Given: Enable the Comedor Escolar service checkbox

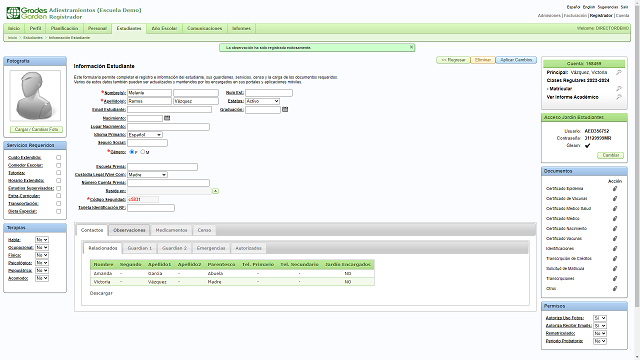Looking at the screenshot, I should coord(58,165).
